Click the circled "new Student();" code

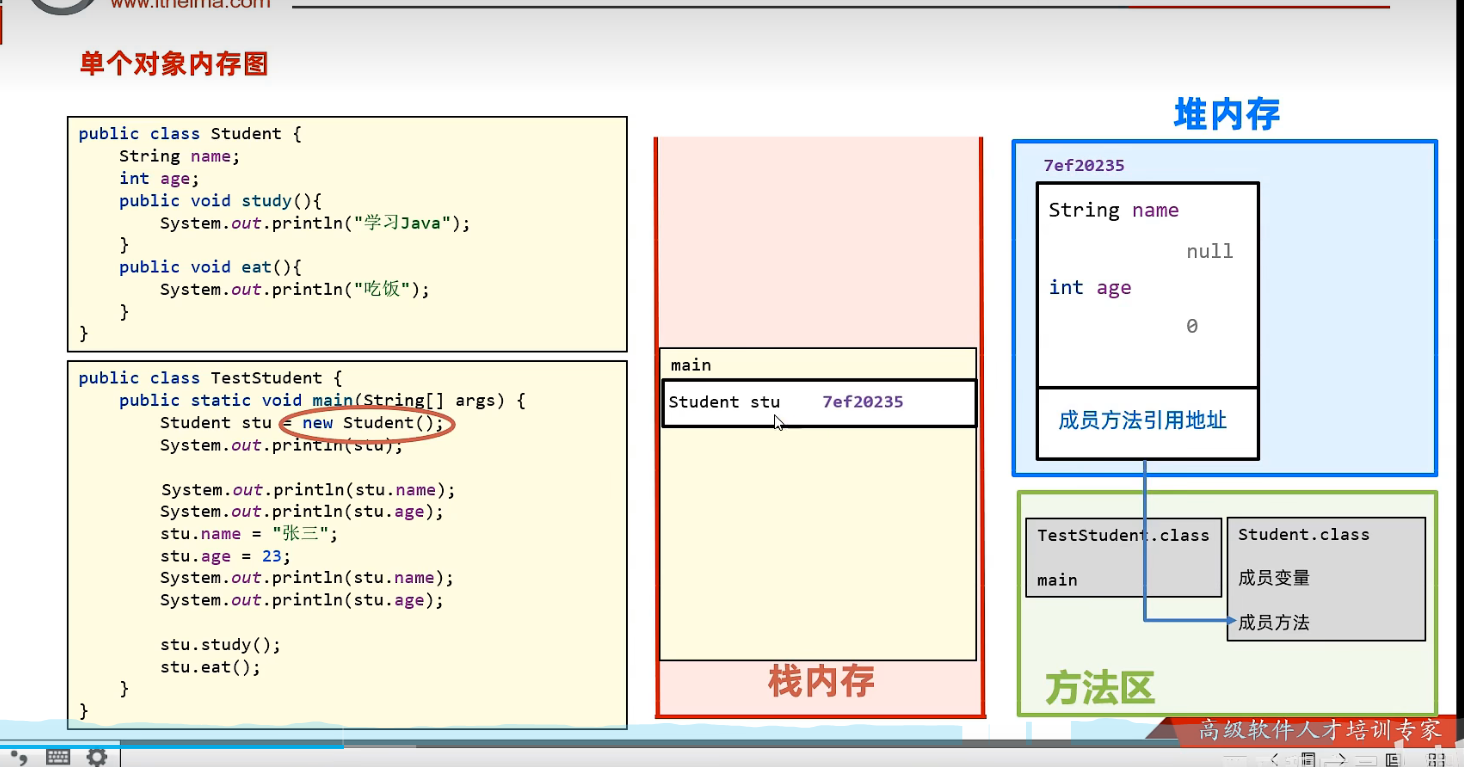click(x=373, y=423)
